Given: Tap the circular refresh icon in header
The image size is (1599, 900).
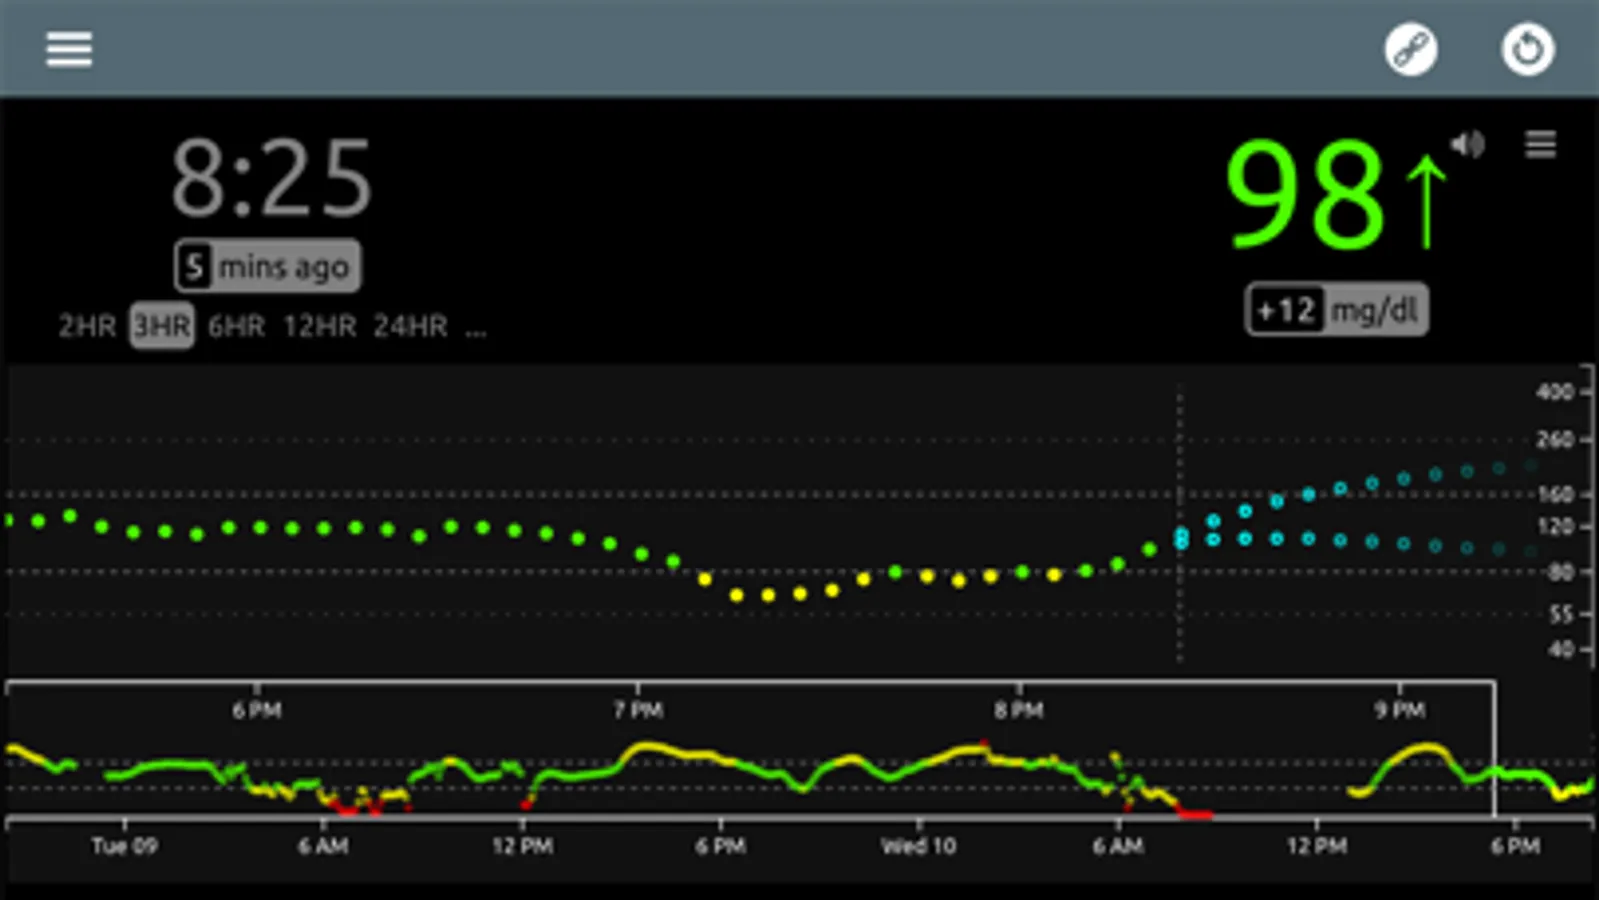Looking at the screenshot, I should pos(1527,49).
